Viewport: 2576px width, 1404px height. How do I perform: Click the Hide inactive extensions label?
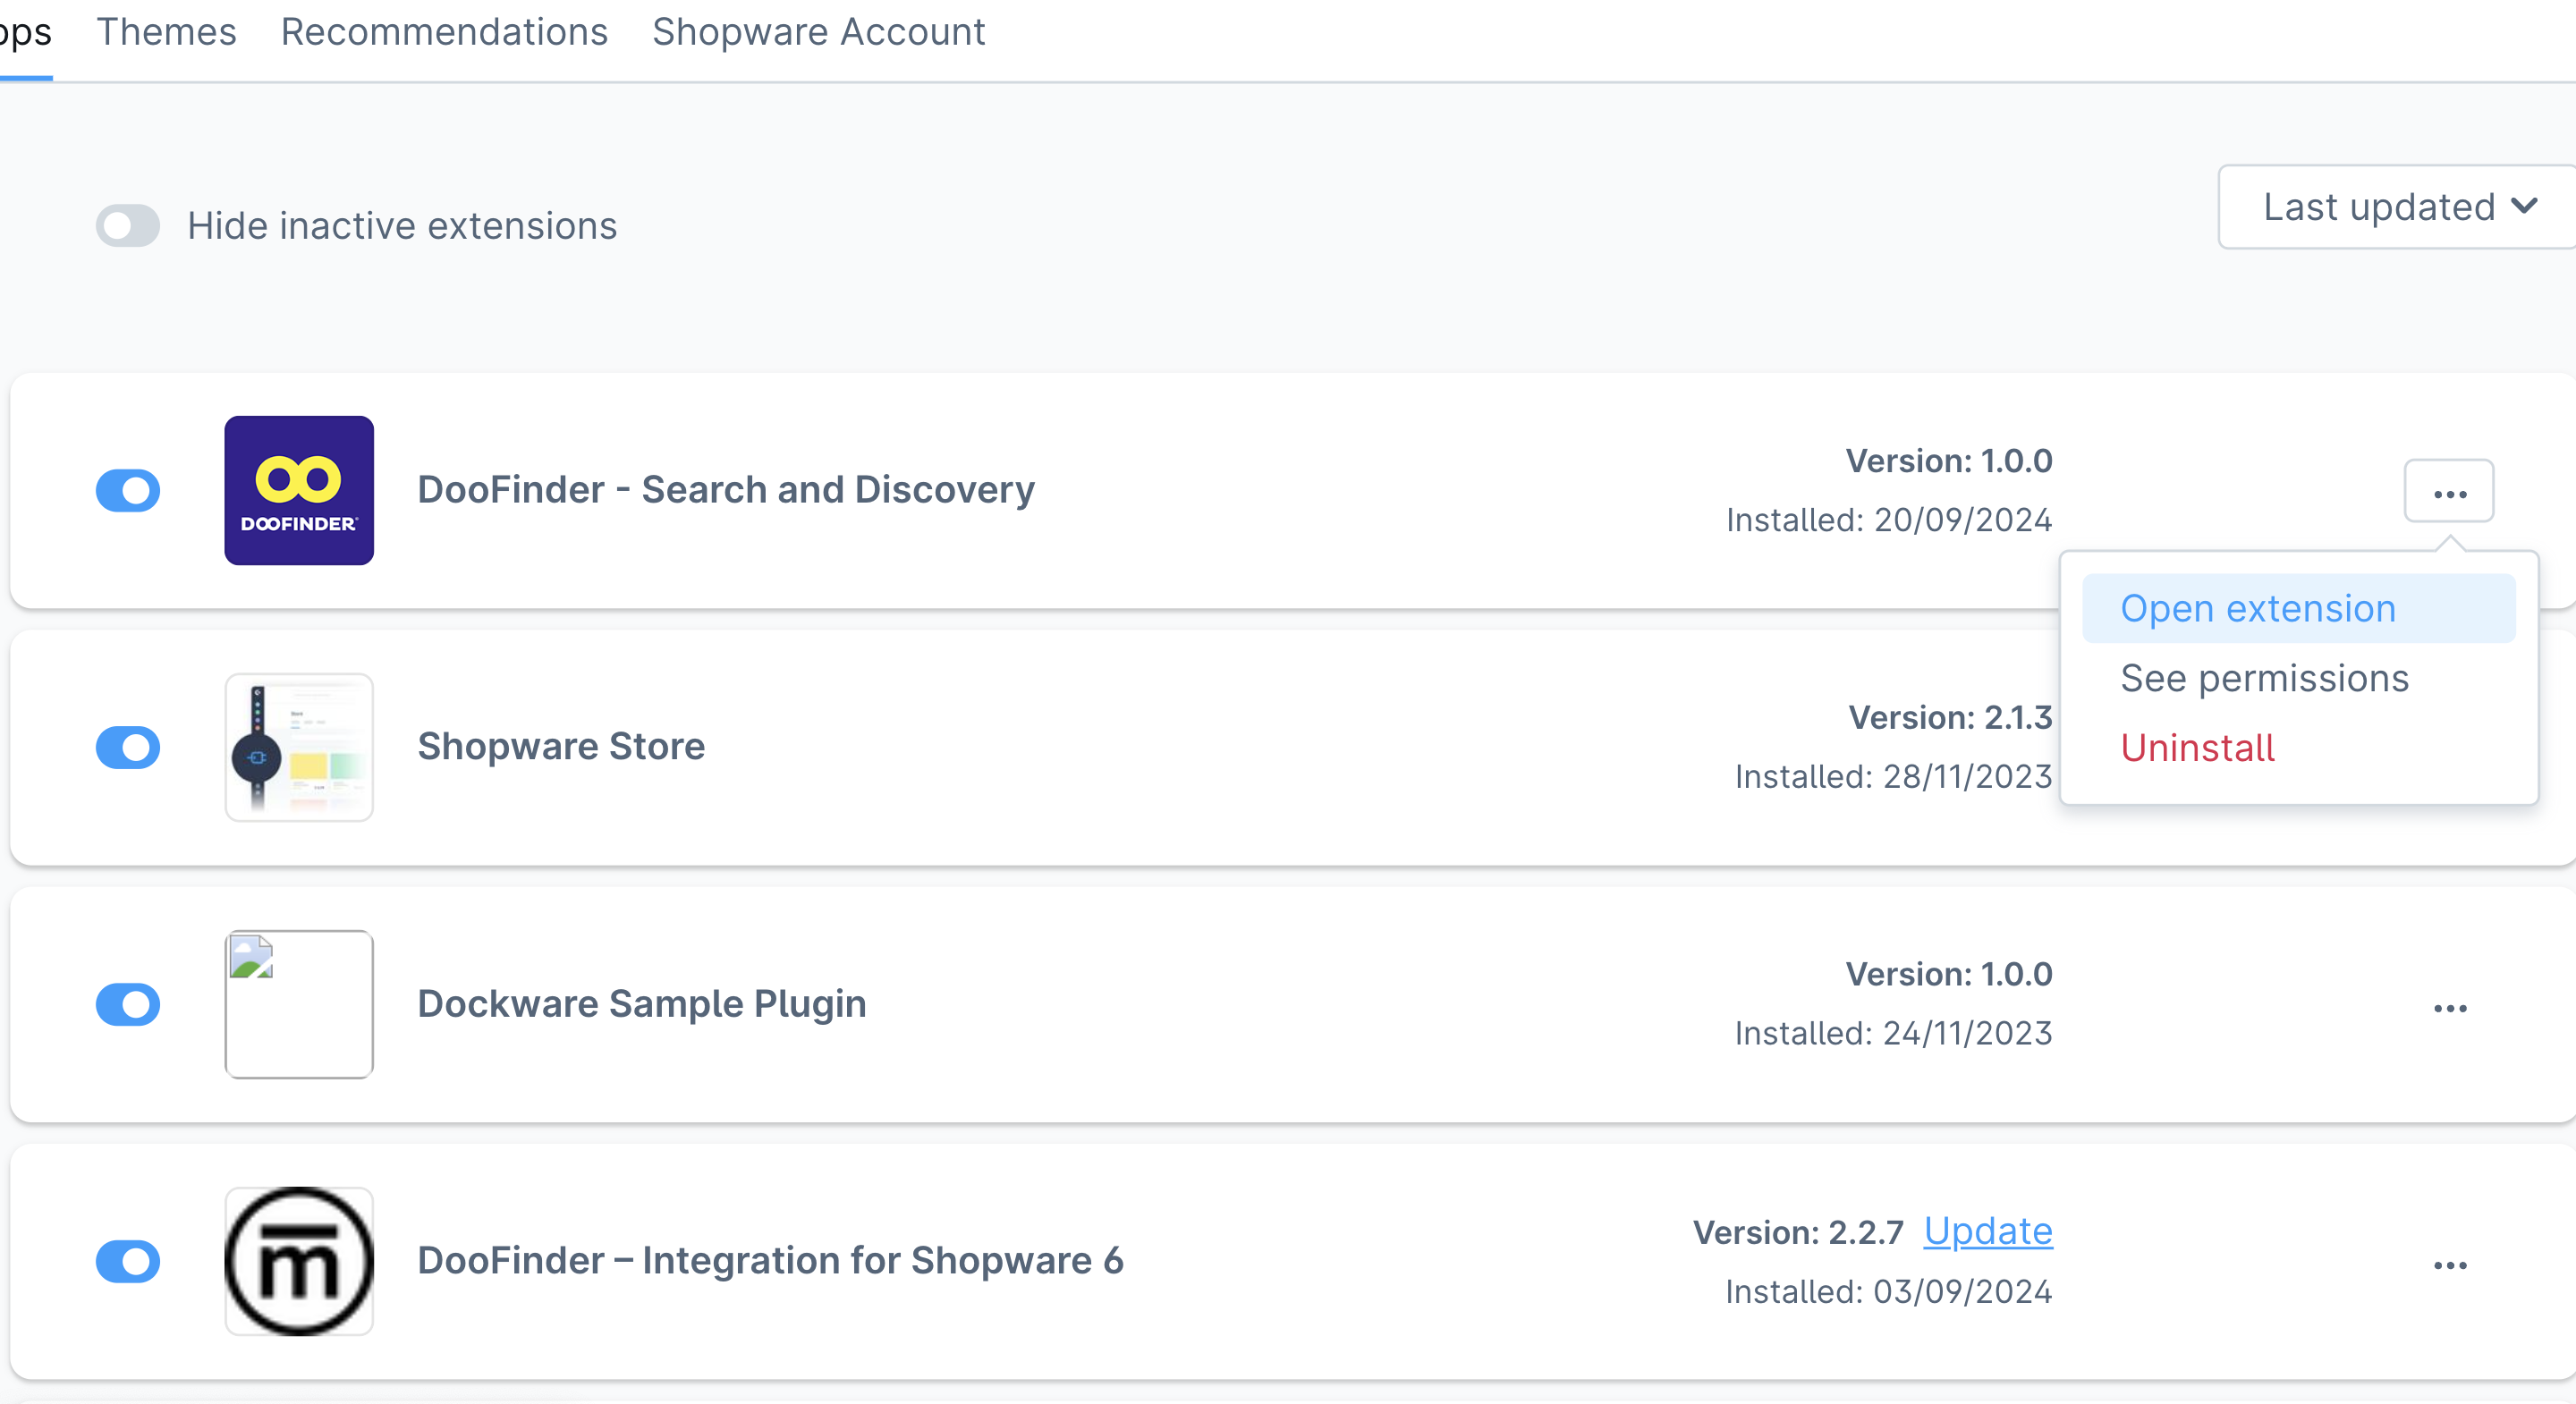[402, 225]
